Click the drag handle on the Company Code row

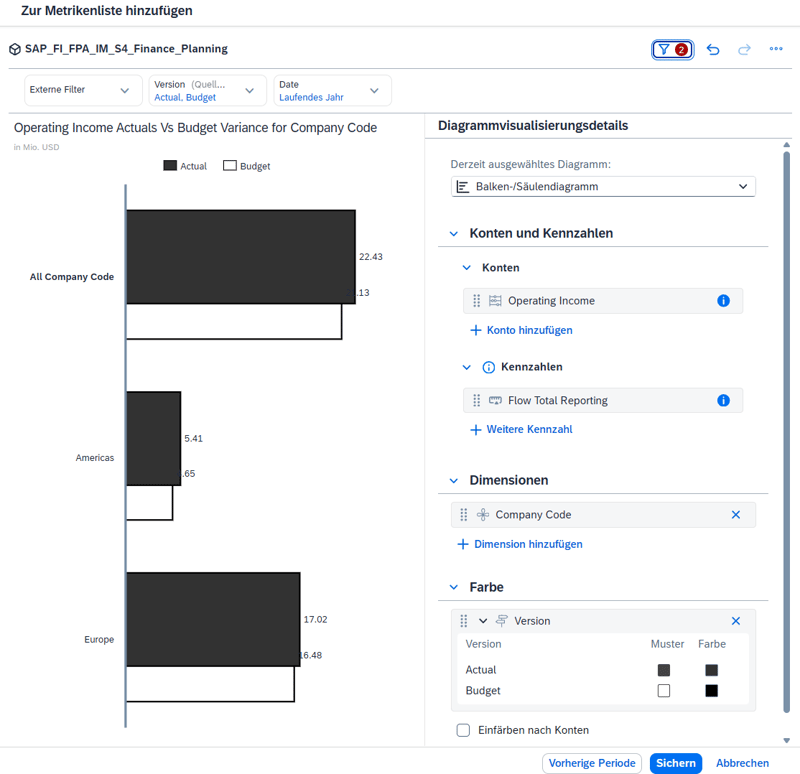click(463, 514)
